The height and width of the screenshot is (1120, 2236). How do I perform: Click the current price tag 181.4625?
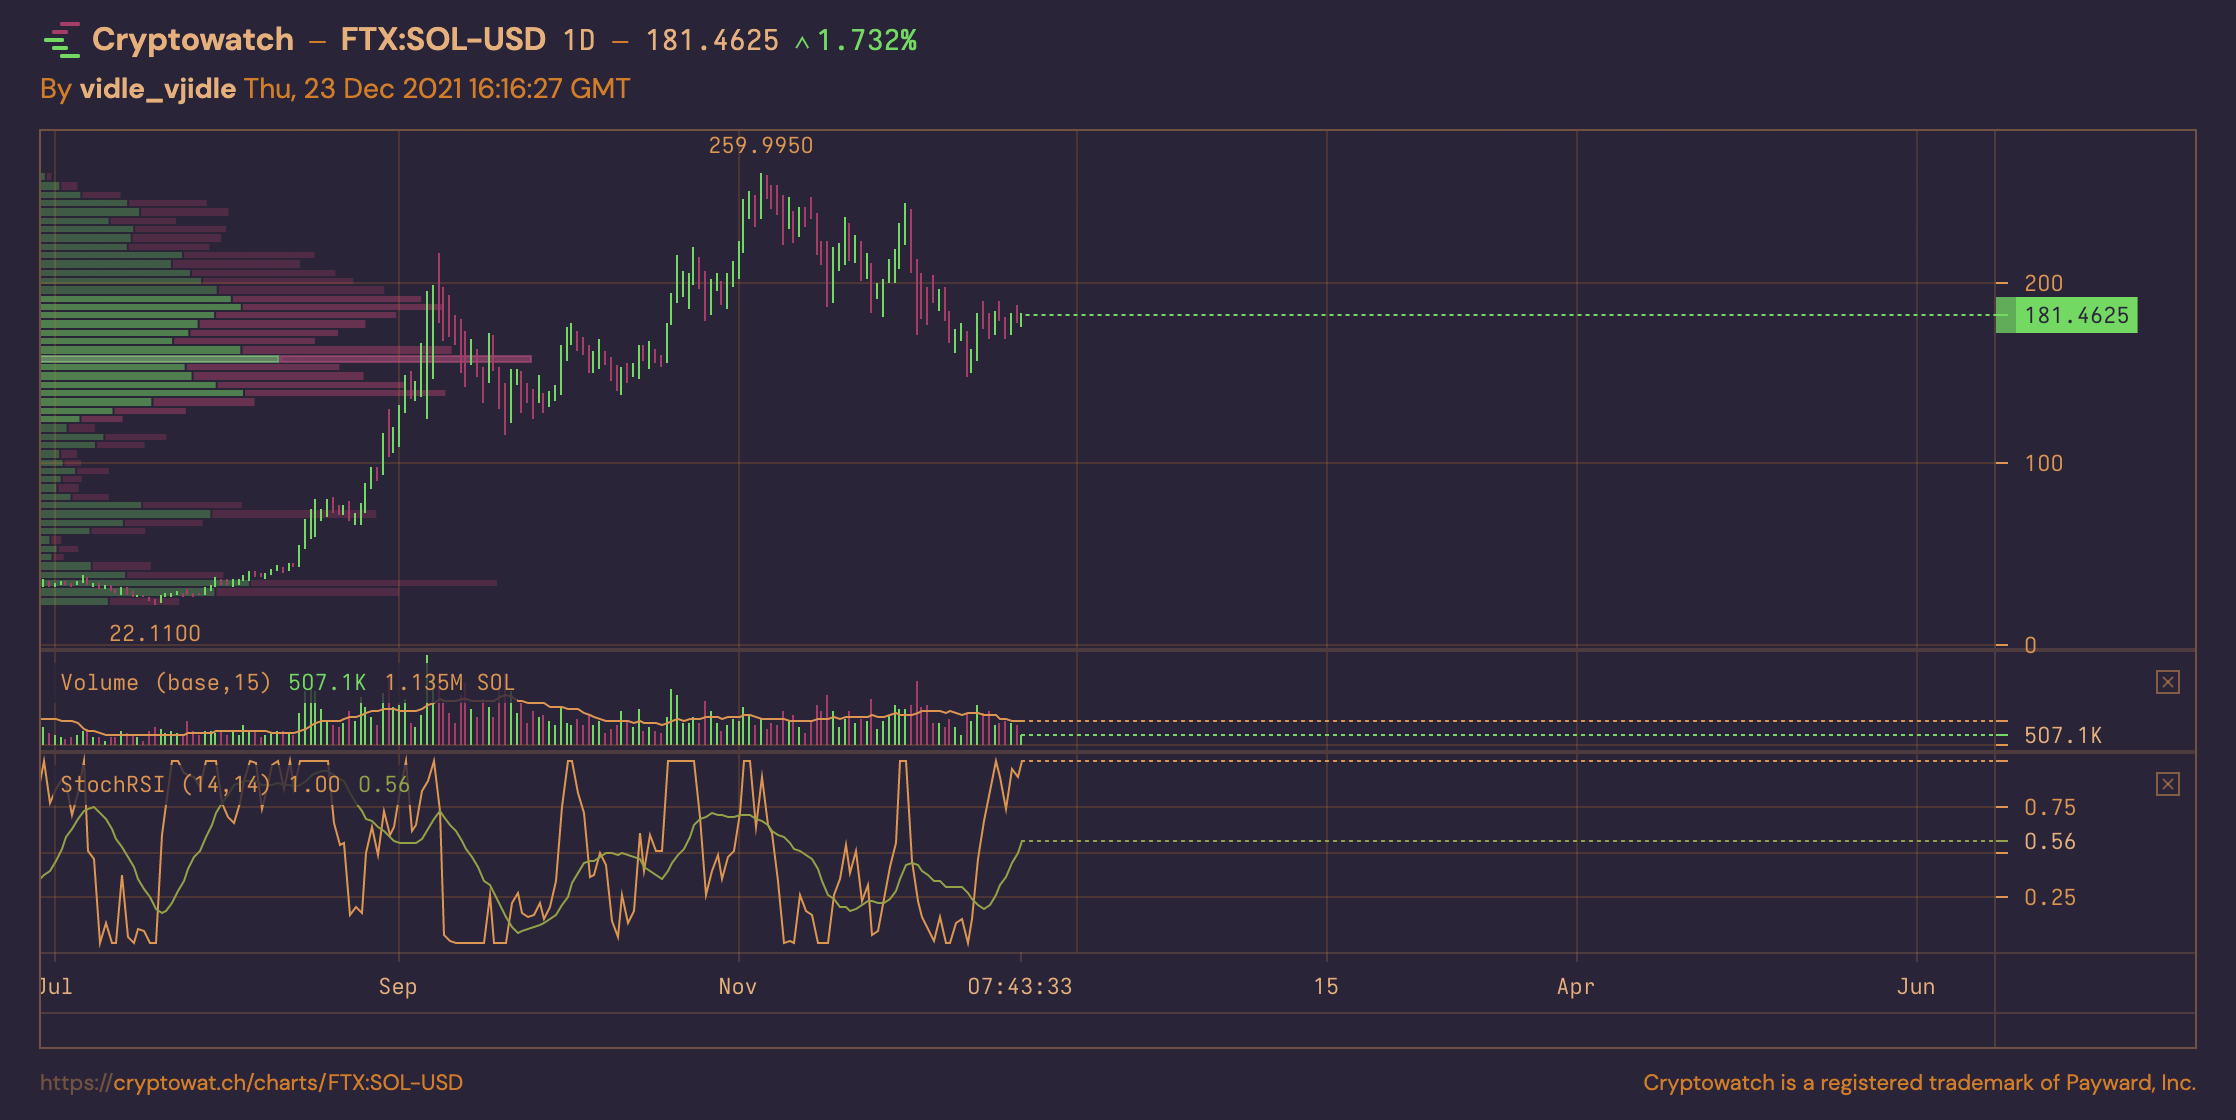pos(2067,315)
